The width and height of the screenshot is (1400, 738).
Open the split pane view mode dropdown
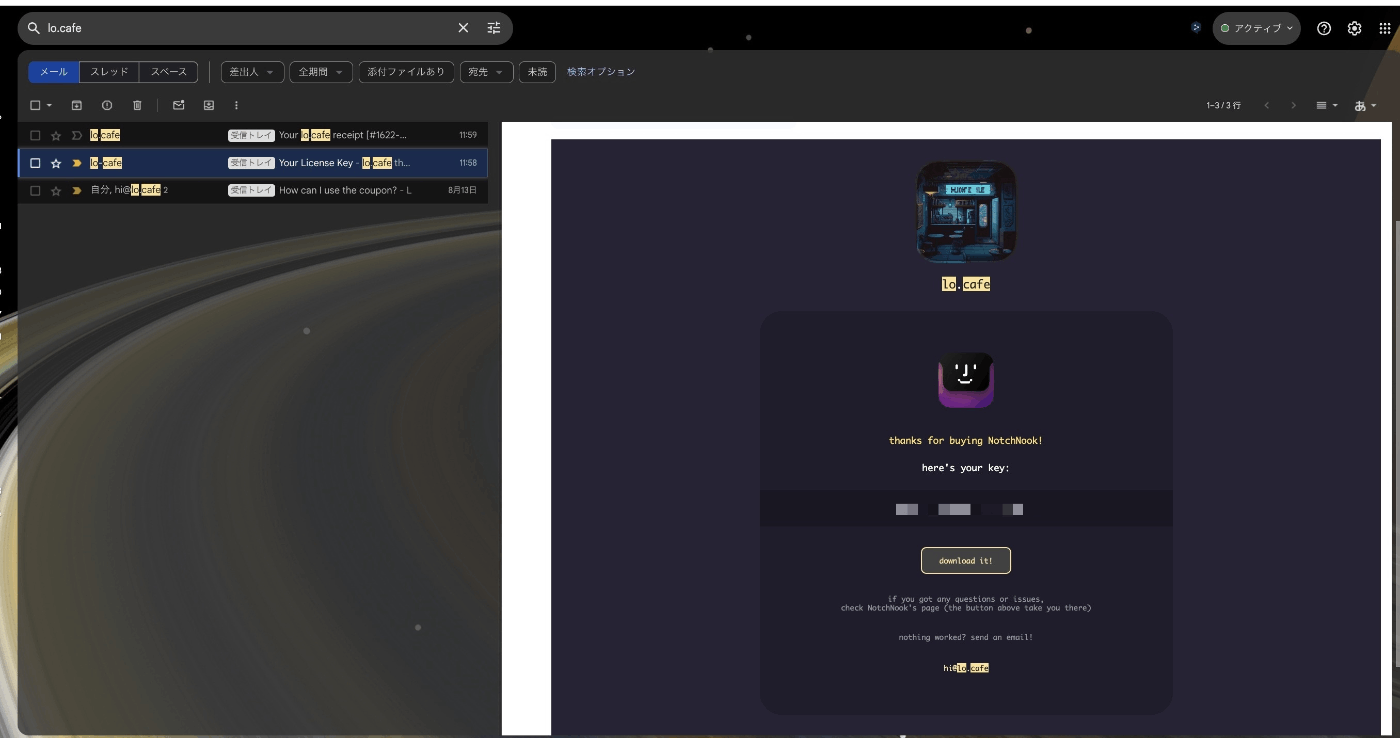coord(1327,105)
